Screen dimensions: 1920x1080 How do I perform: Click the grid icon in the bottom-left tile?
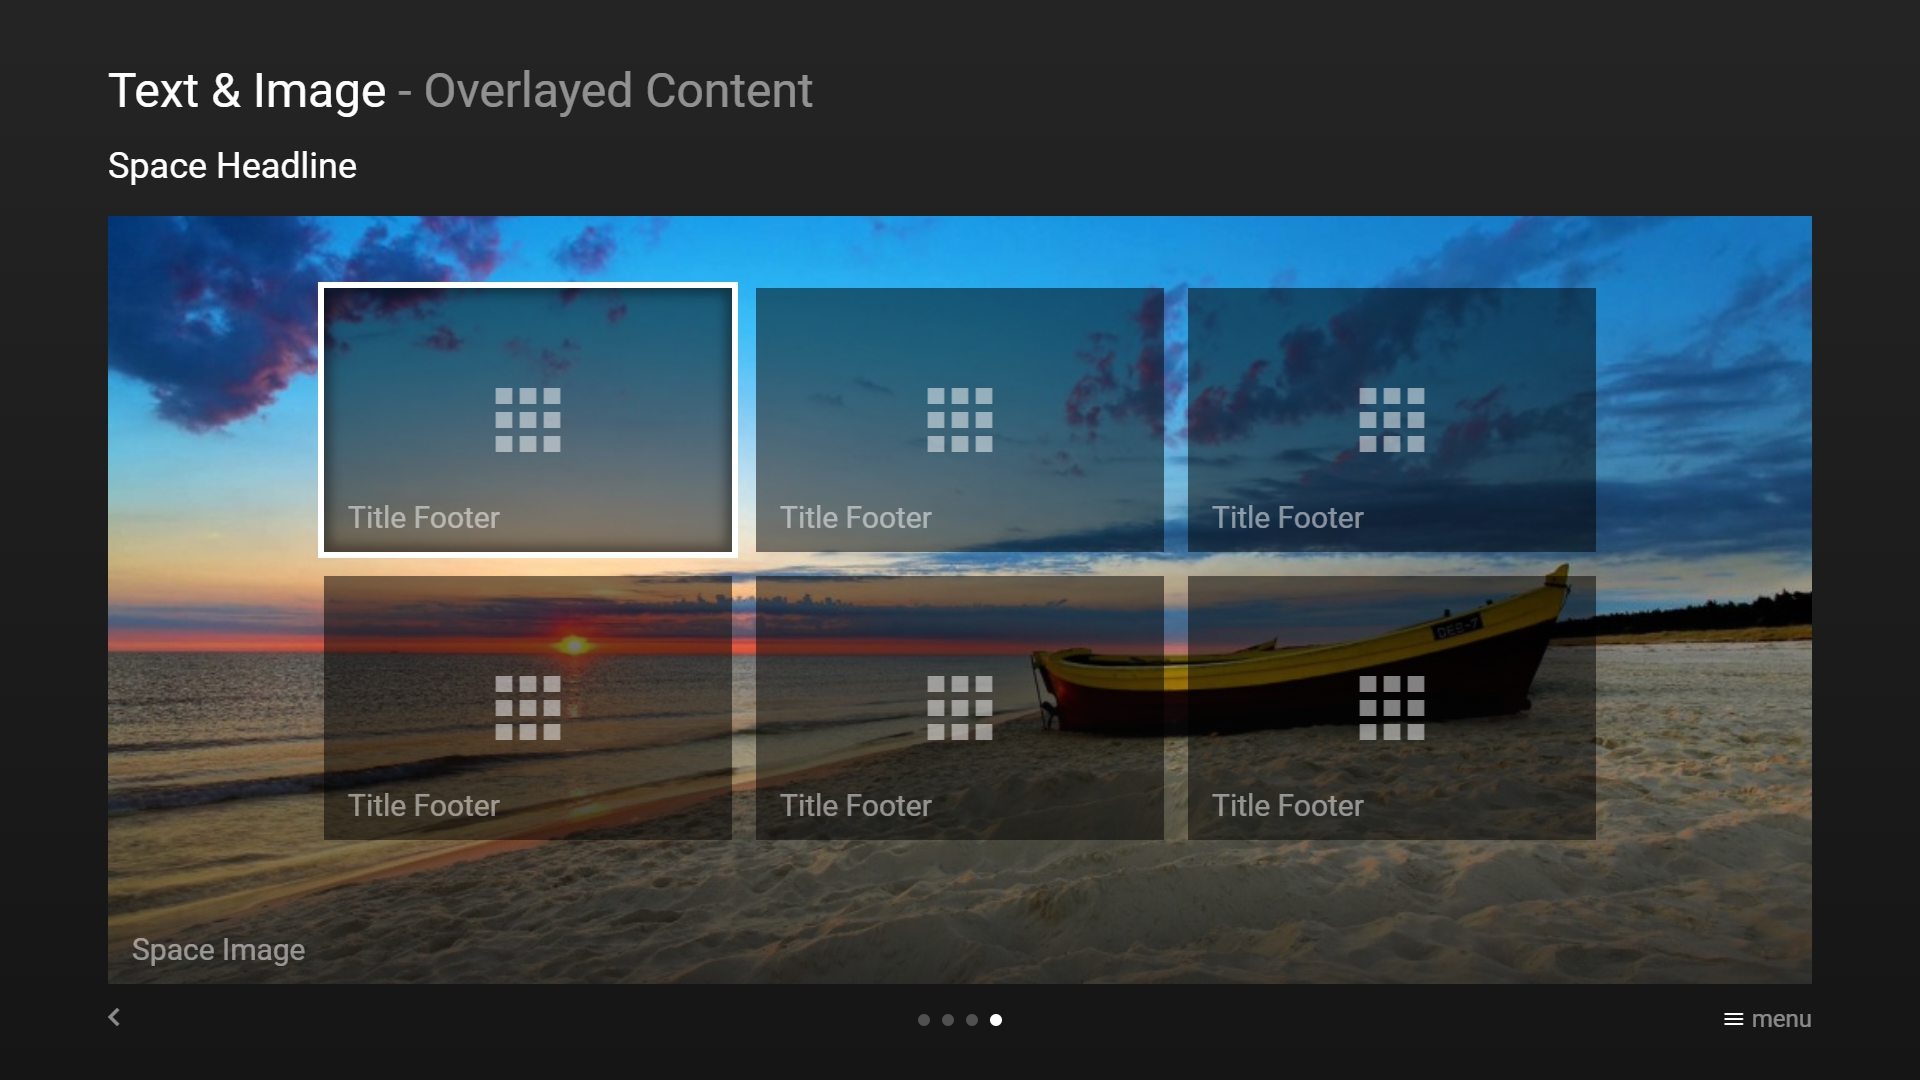click(528, 708)
